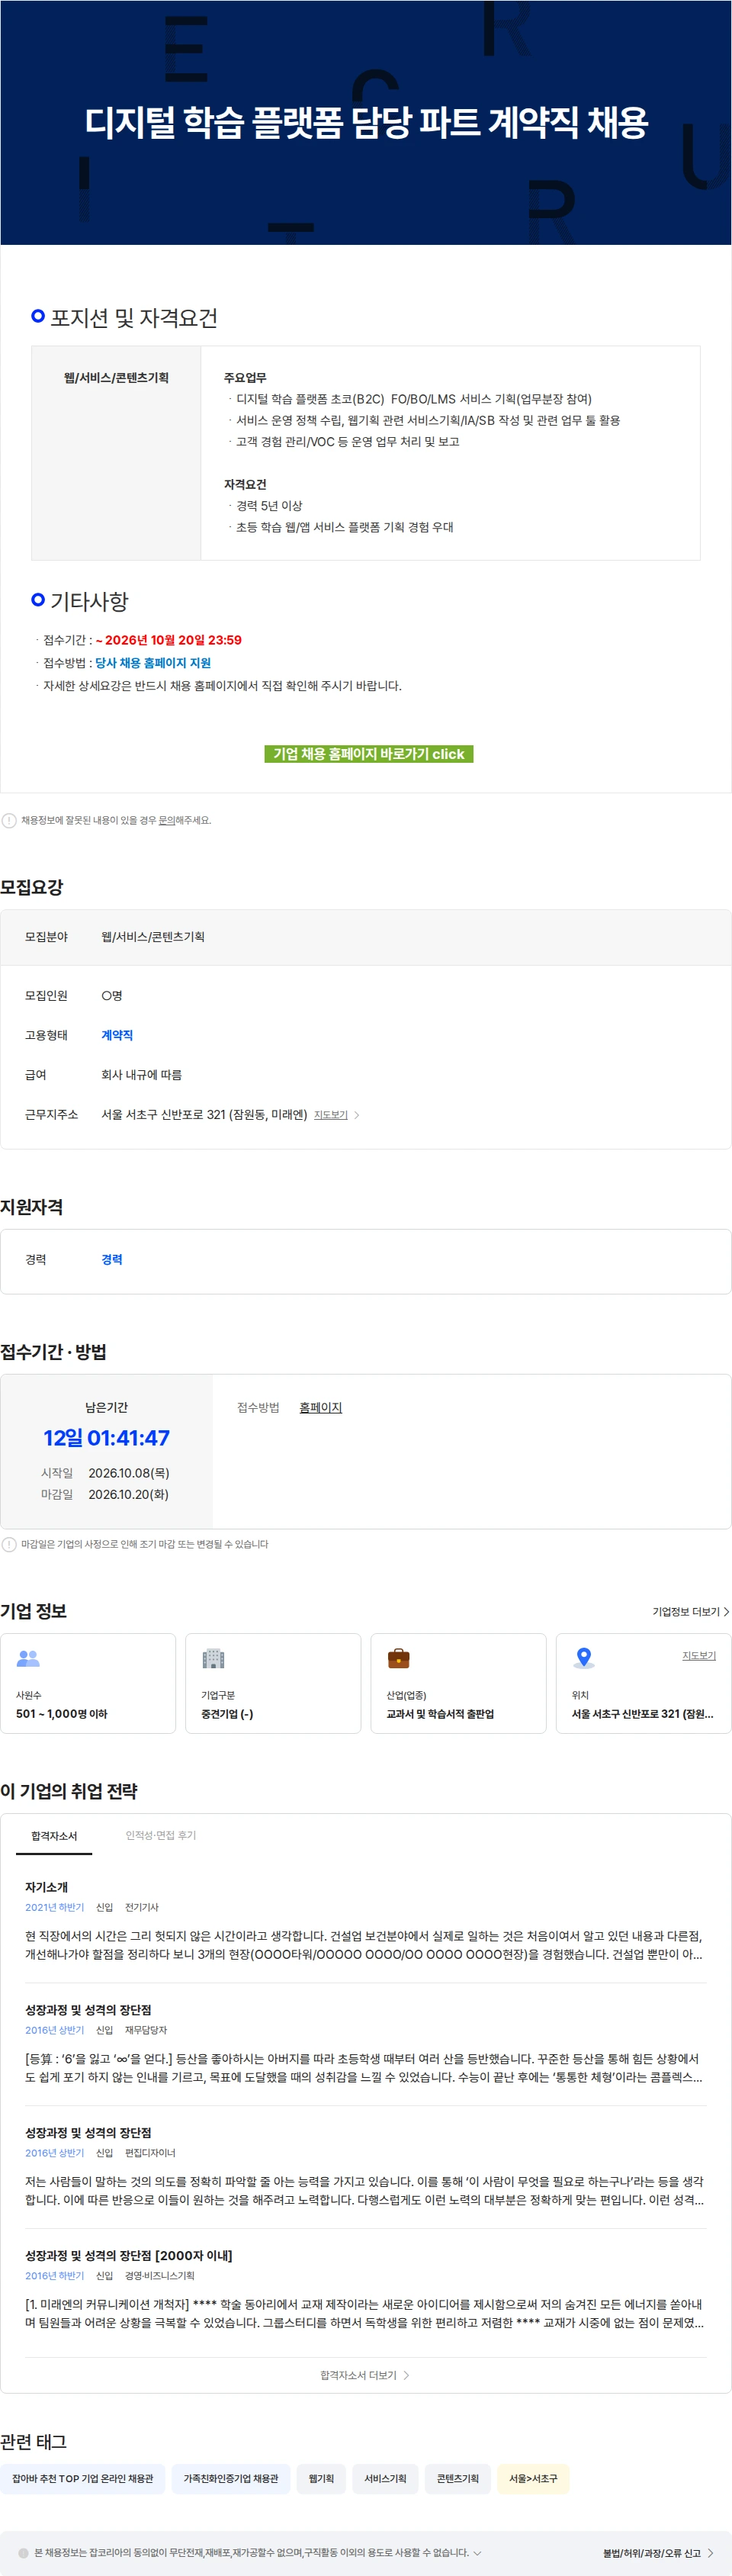The image size is (732, 2576).
Task: Click the 위치 map pin icon
Action: 584,1658
